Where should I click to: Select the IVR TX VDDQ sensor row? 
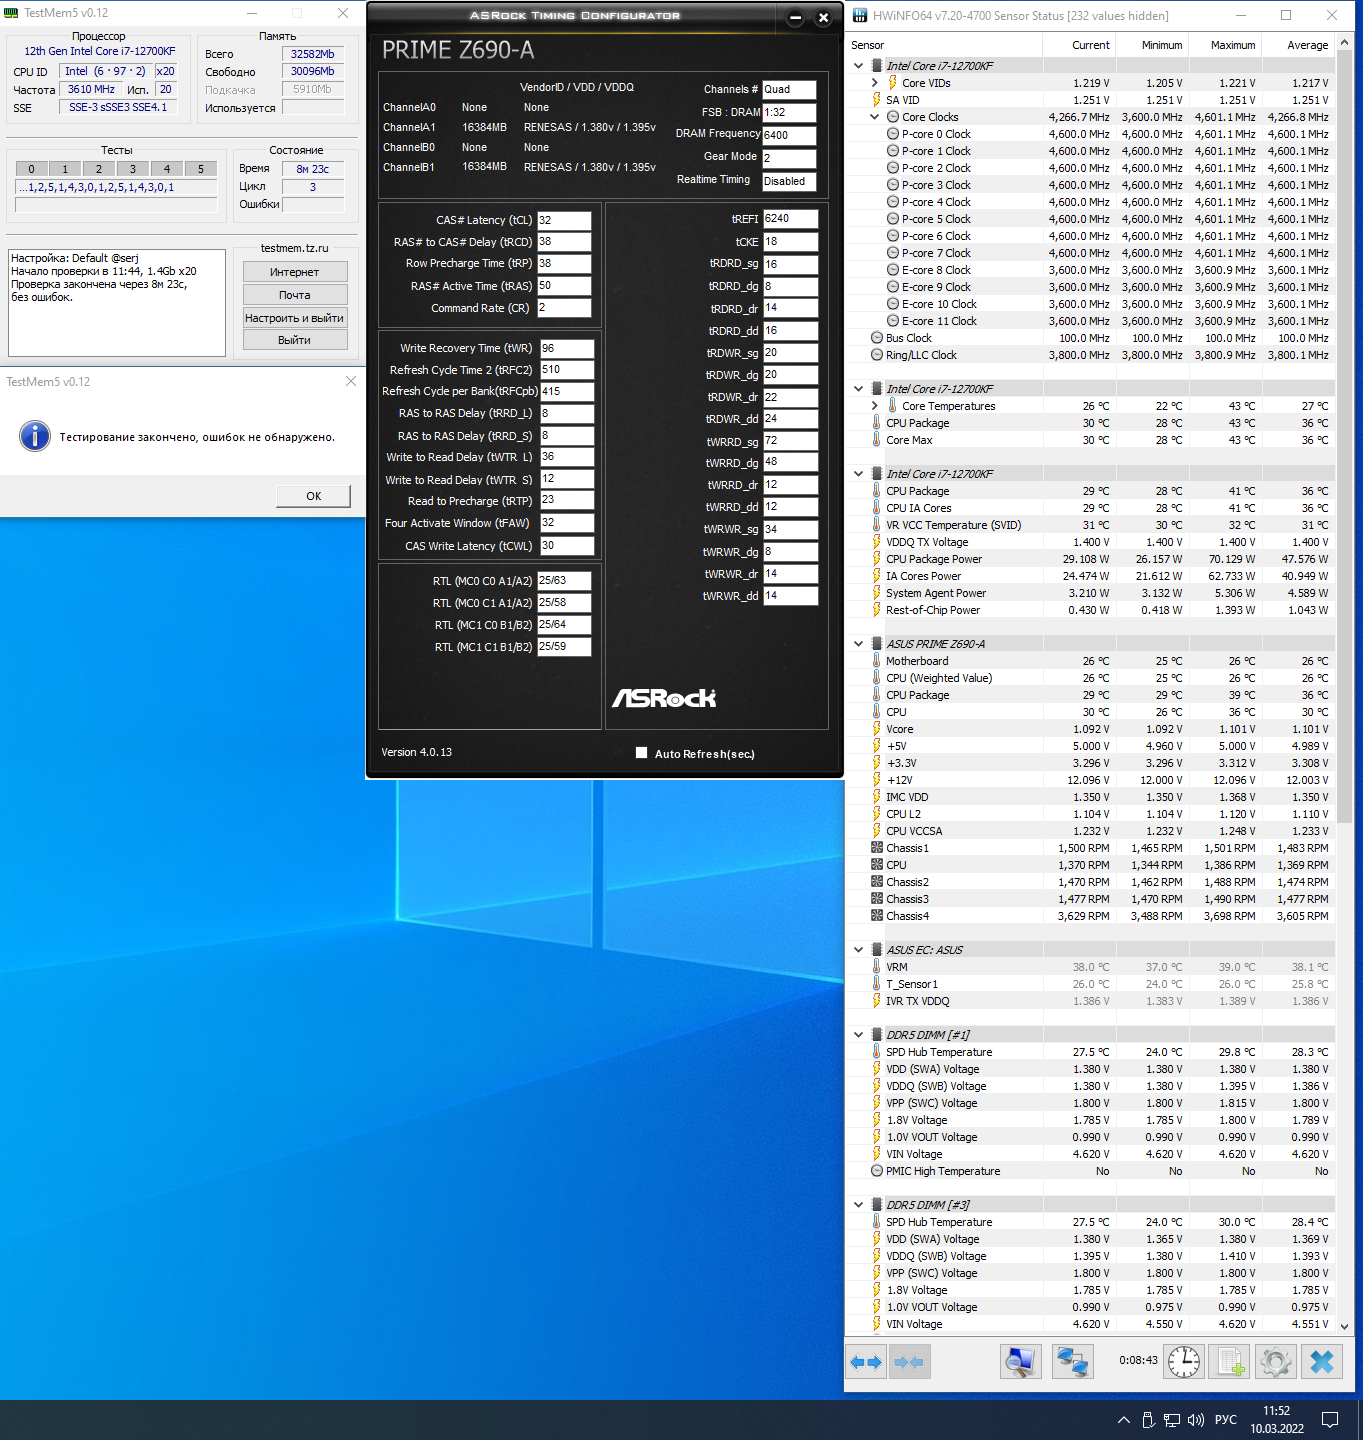click(x=1091, y=1001)
